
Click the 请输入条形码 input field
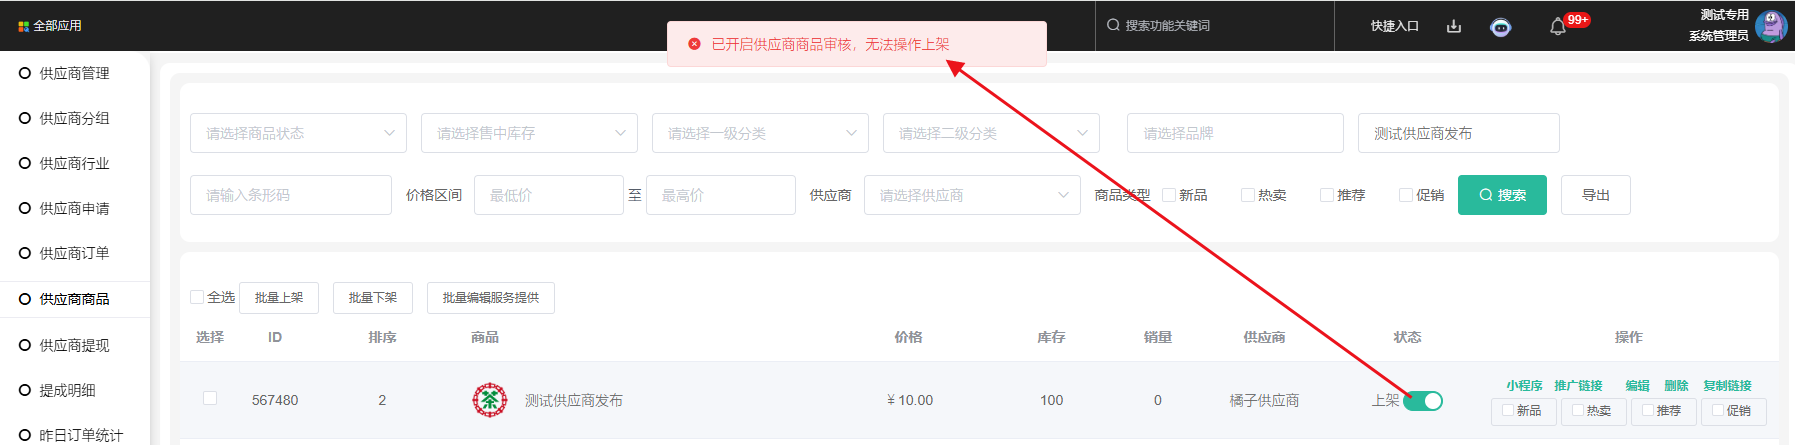290,195
